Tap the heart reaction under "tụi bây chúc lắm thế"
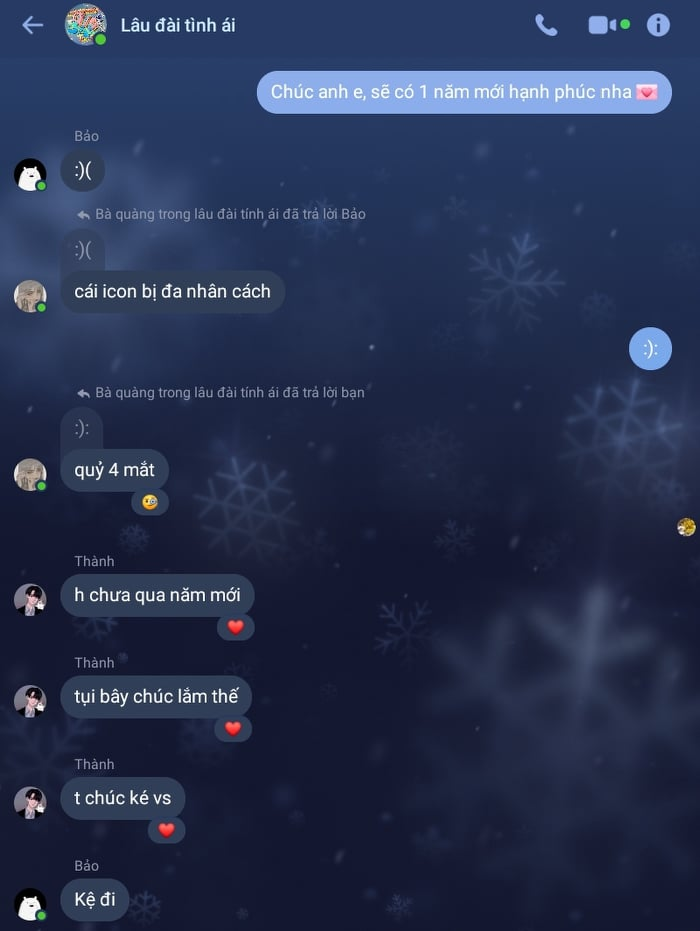Screen dimensions: 700x931 233,729
